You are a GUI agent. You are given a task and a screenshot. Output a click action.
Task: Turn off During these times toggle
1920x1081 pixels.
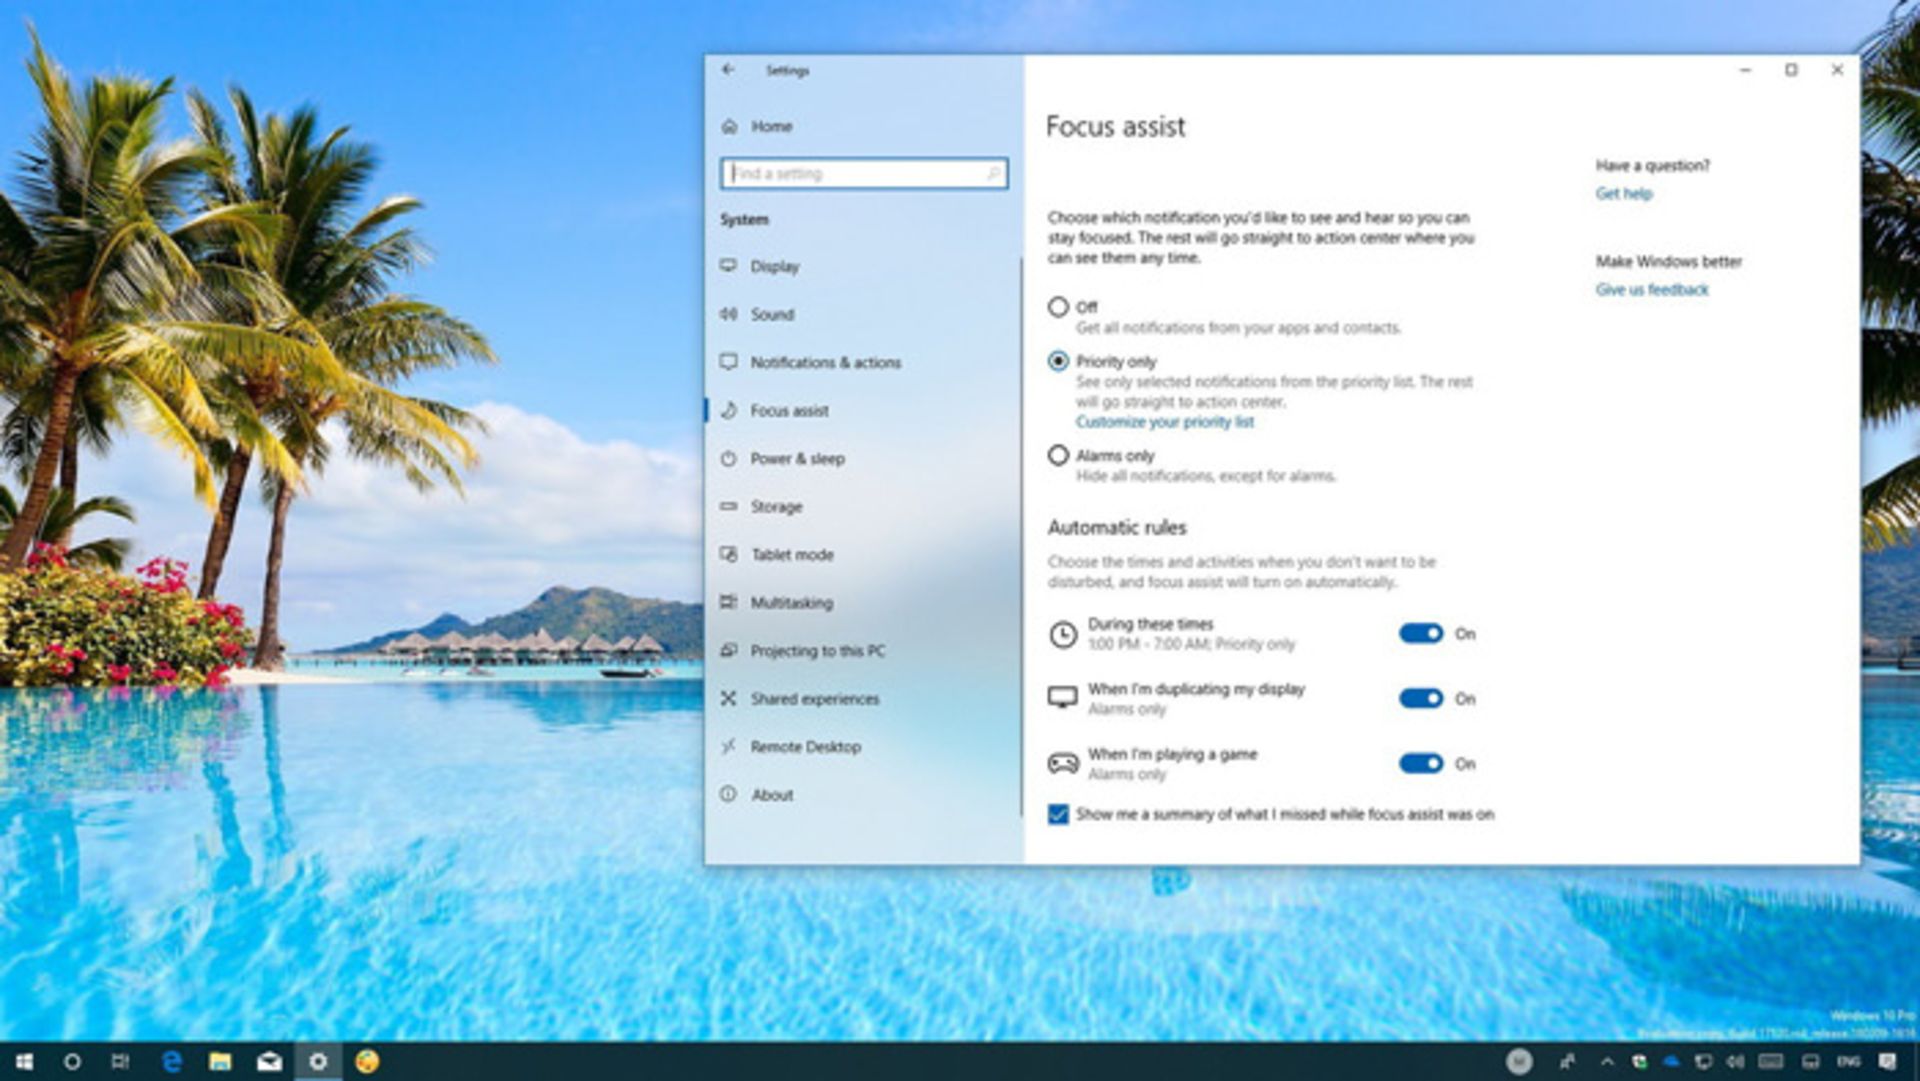(x=1421, y=633)
